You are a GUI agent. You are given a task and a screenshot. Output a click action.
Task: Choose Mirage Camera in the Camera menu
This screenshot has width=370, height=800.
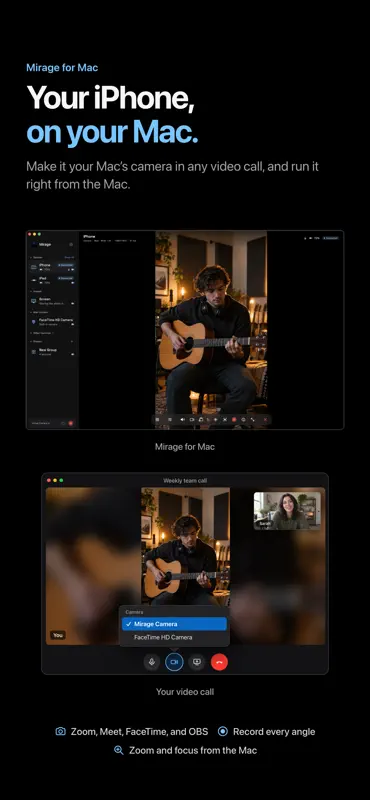click(x=174, y=624)
